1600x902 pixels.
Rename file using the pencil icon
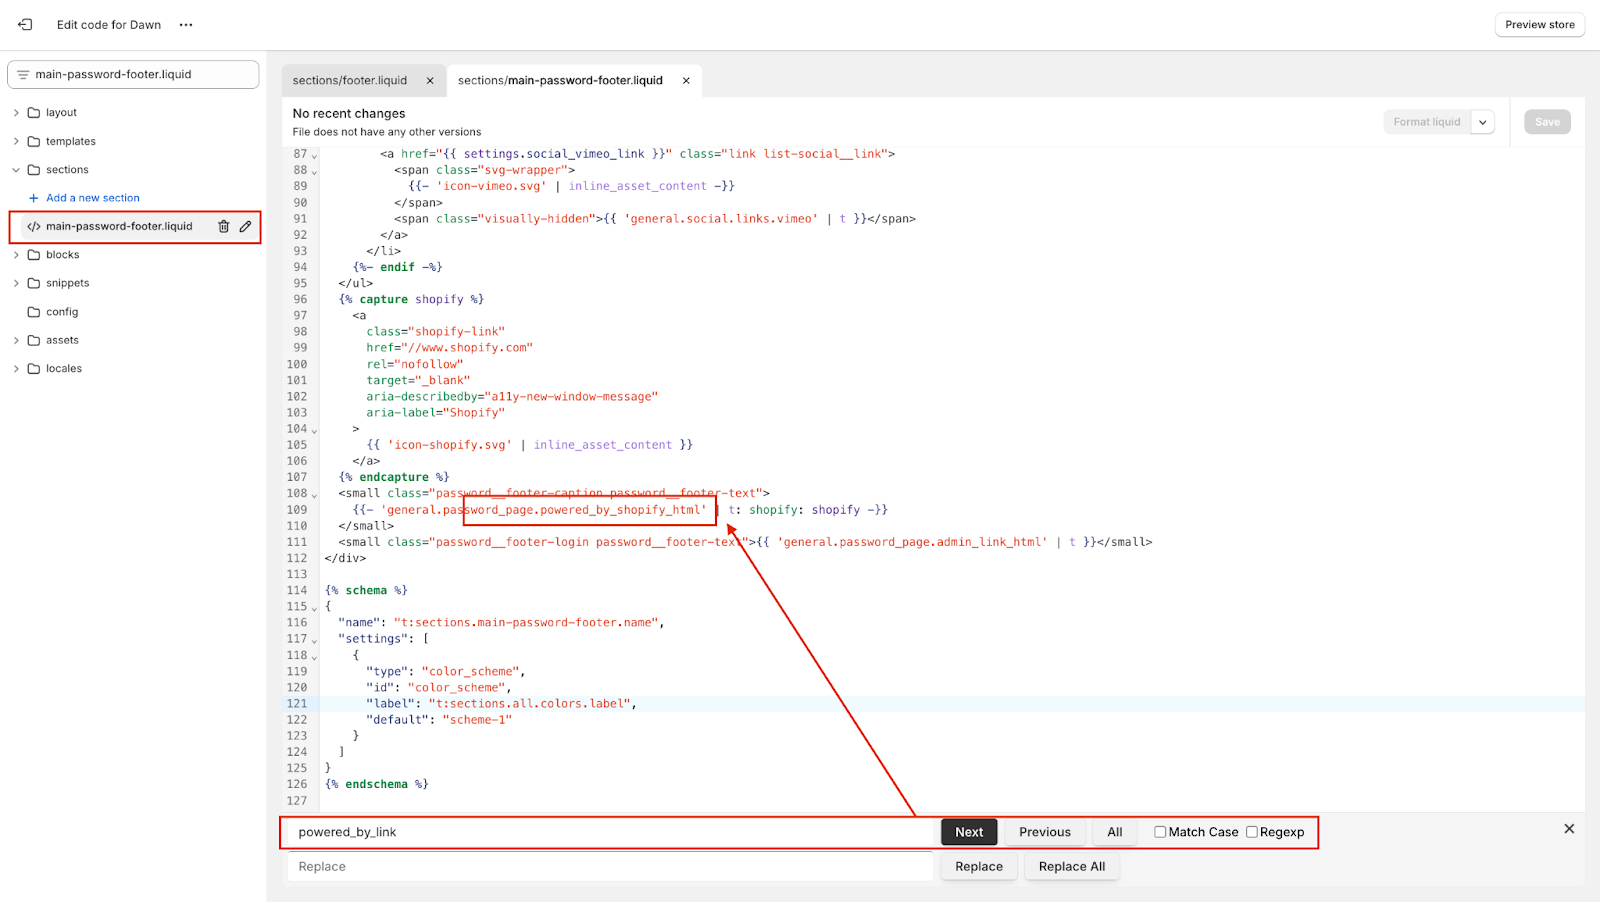(245, 227)
